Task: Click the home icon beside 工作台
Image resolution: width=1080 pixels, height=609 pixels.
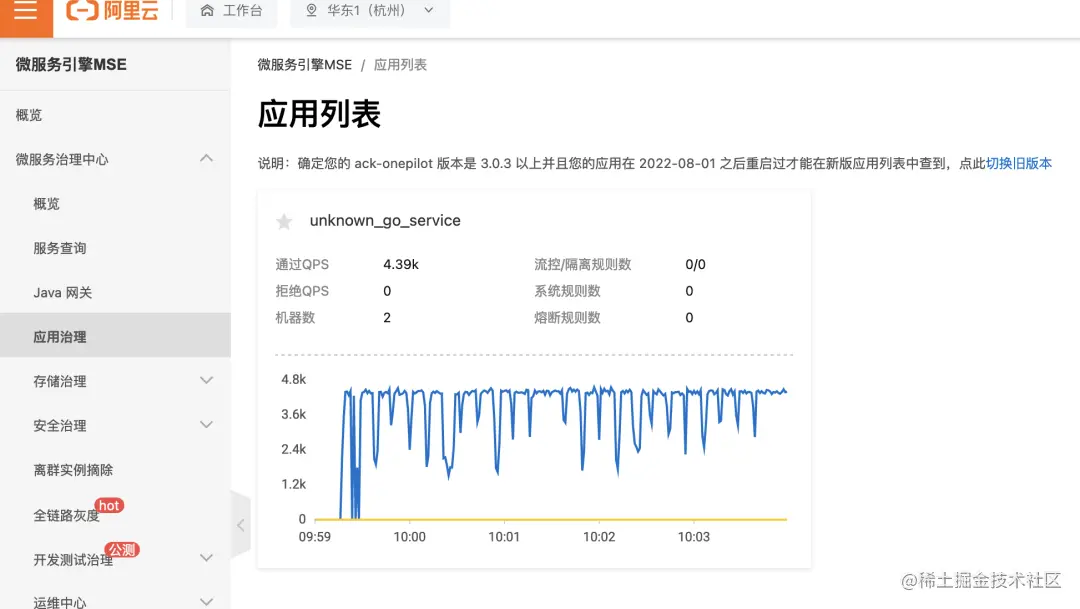Action: click(207, 10)
